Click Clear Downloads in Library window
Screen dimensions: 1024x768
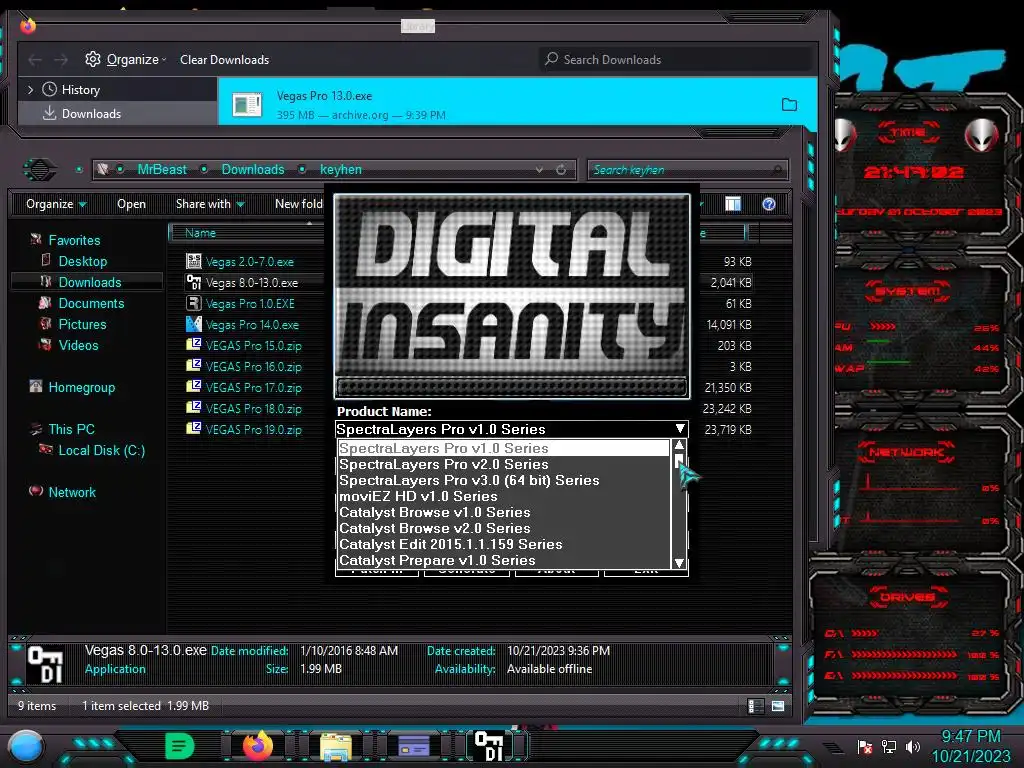(224, 59)
